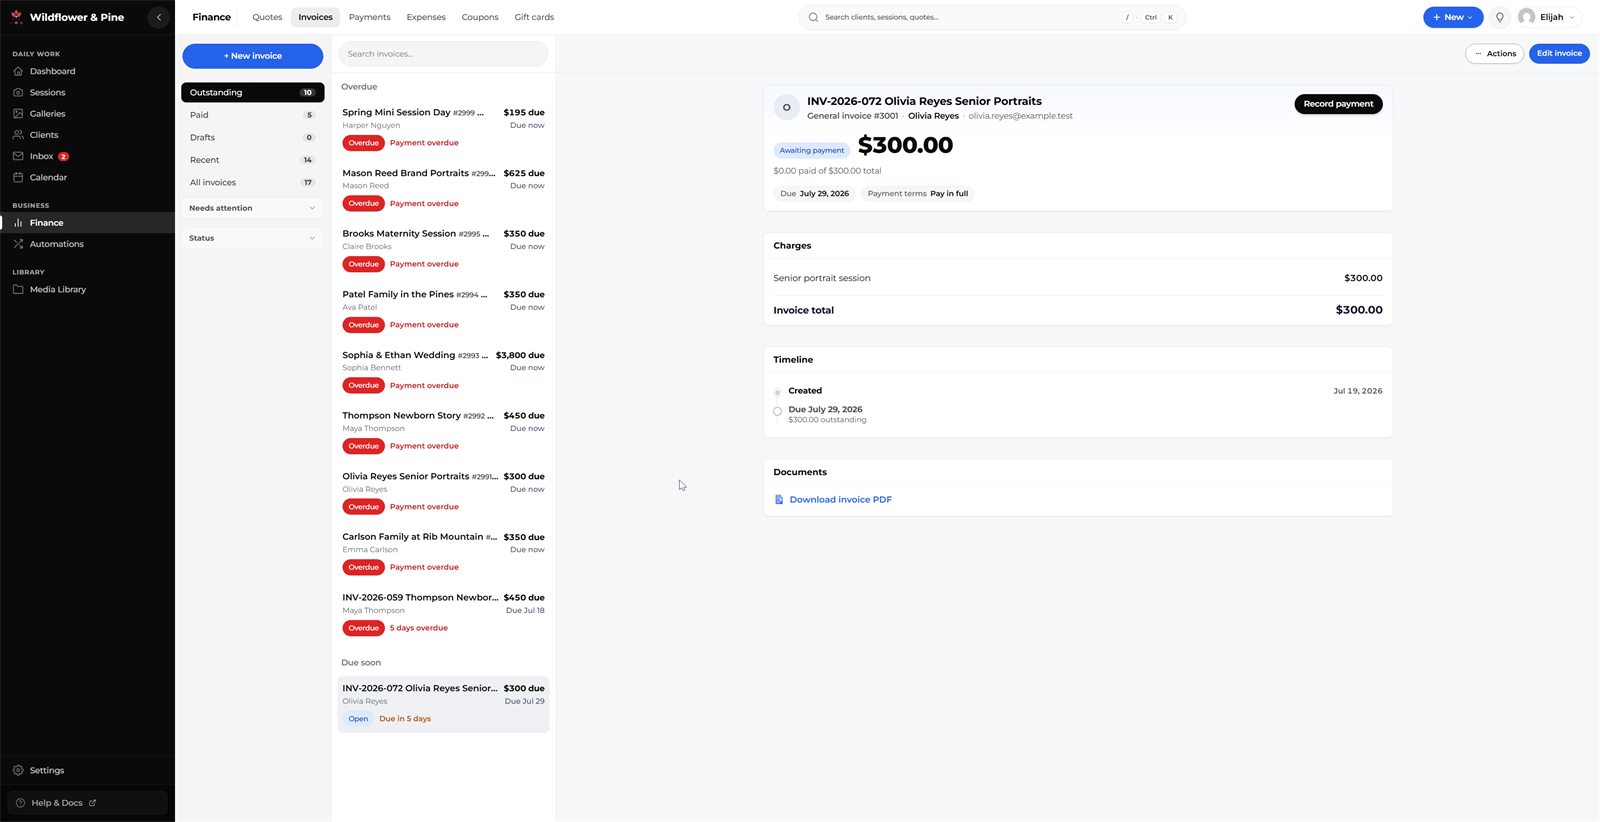Click the Senior portrait session charge row
This screenshot has width=1600, height=822.
(x=1077, y=278)
